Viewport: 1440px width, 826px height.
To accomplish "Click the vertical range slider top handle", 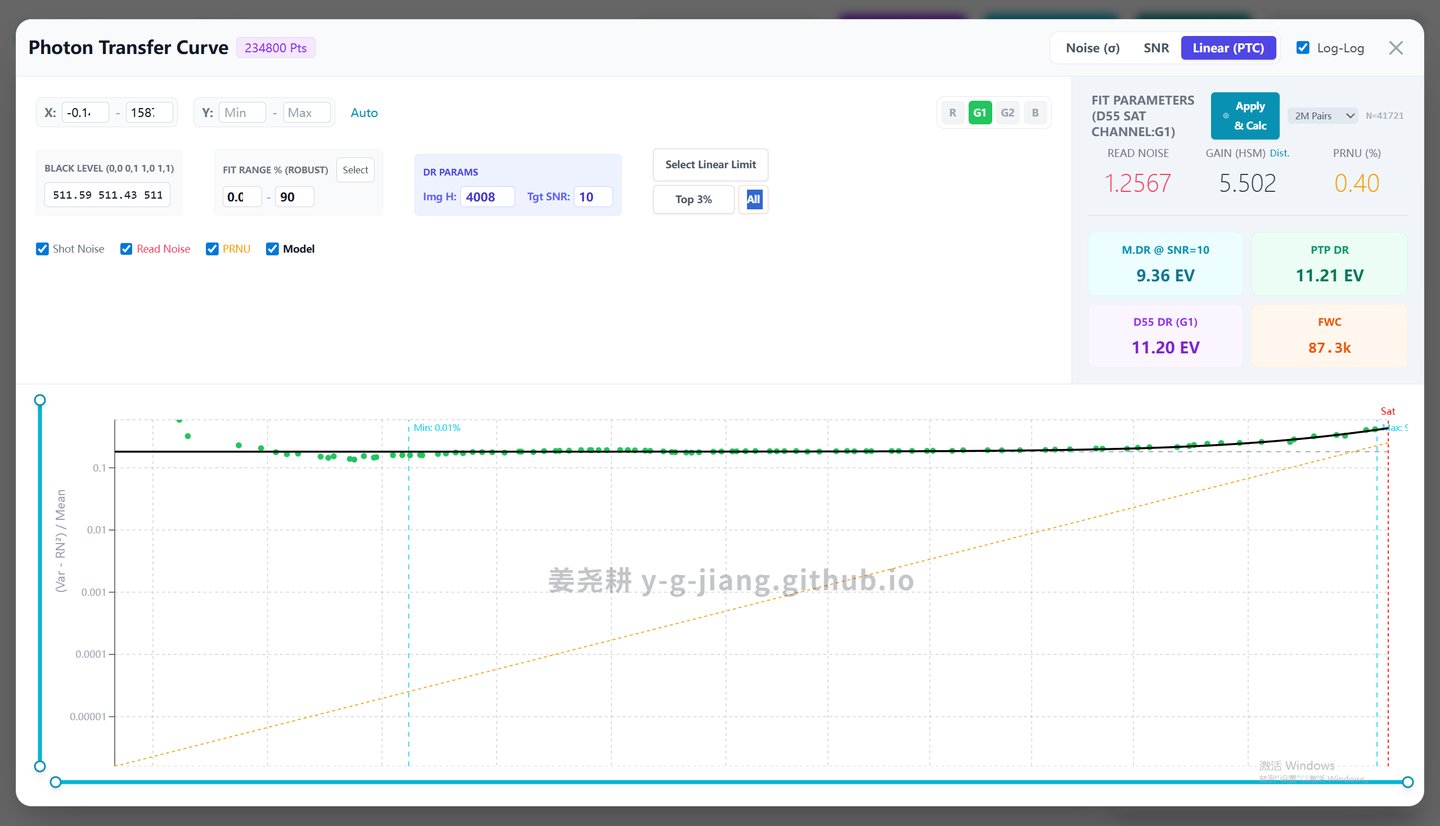I will pos(40,400).
